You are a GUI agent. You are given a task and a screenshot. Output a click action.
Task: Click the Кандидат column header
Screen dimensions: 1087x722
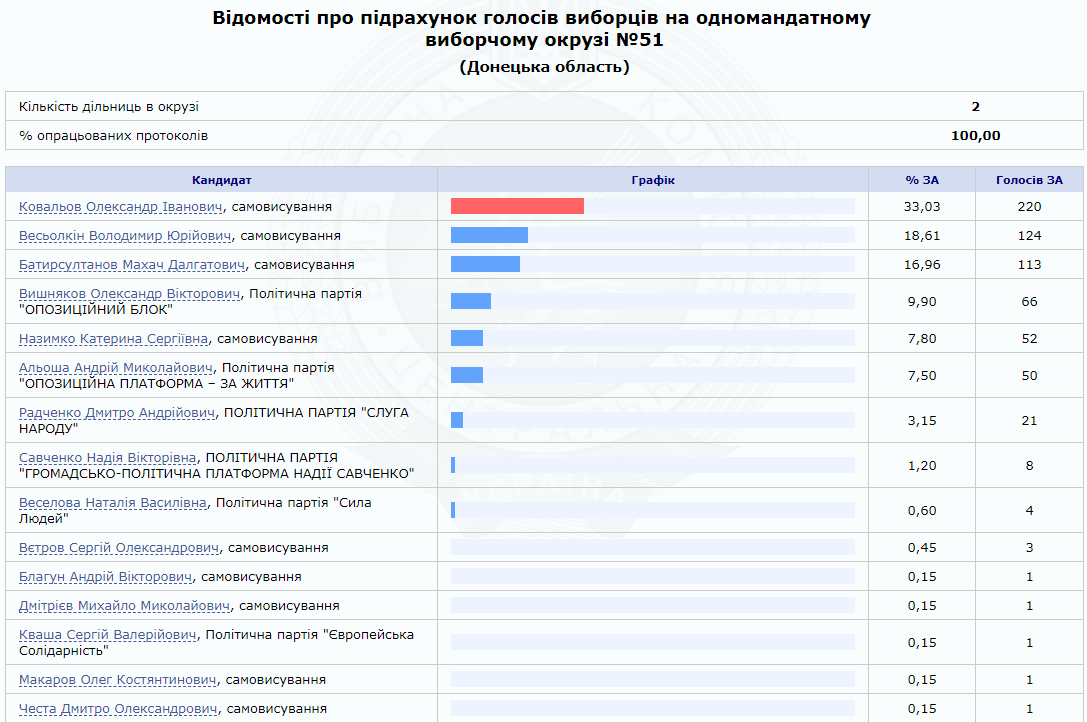click(x=221, y=180)
